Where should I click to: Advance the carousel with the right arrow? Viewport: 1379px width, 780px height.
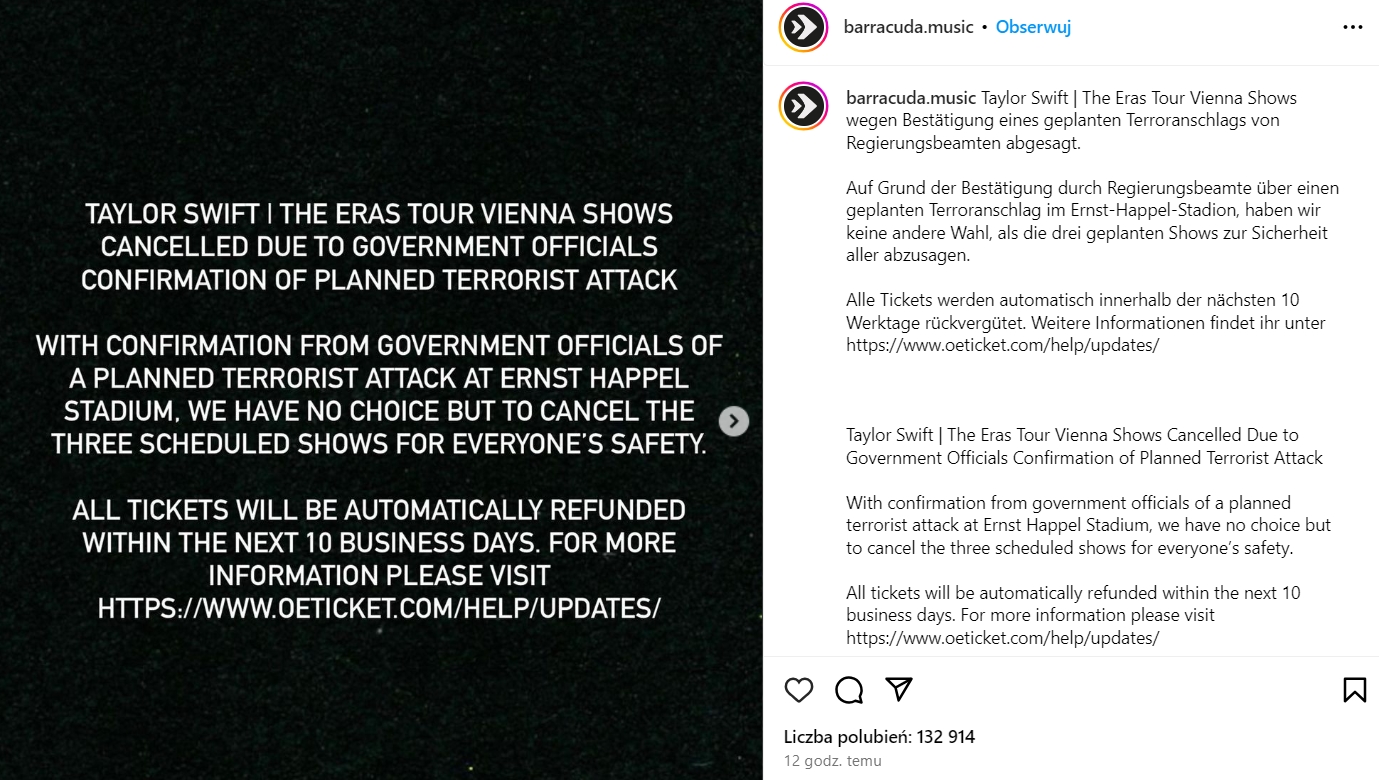click(x=734, y=421)
